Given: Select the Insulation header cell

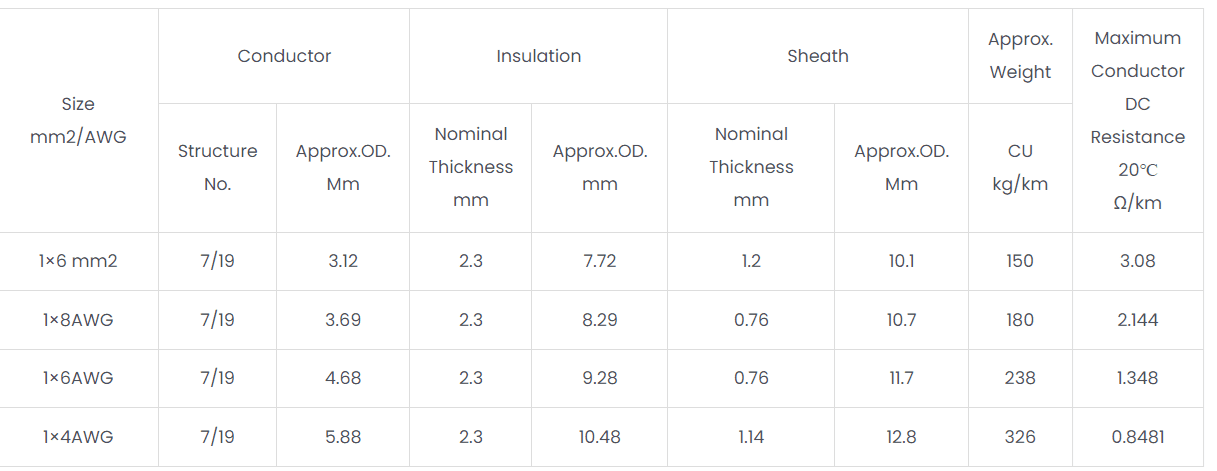Looking at the screenshot, I should coord(538,56).
